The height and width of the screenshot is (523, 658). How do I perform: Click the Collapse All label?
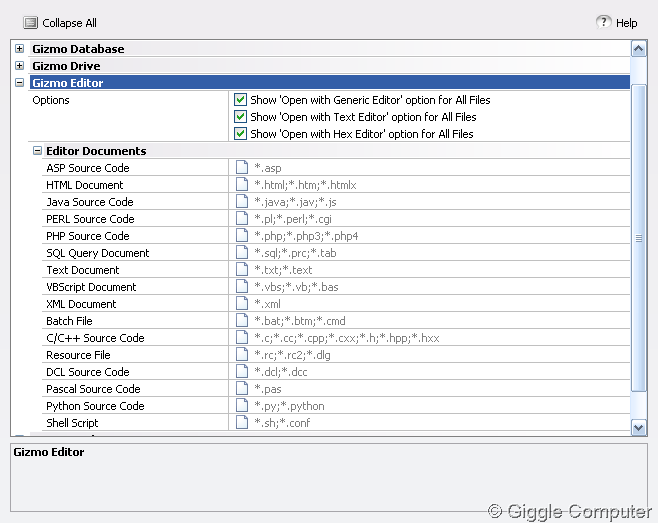69,23
